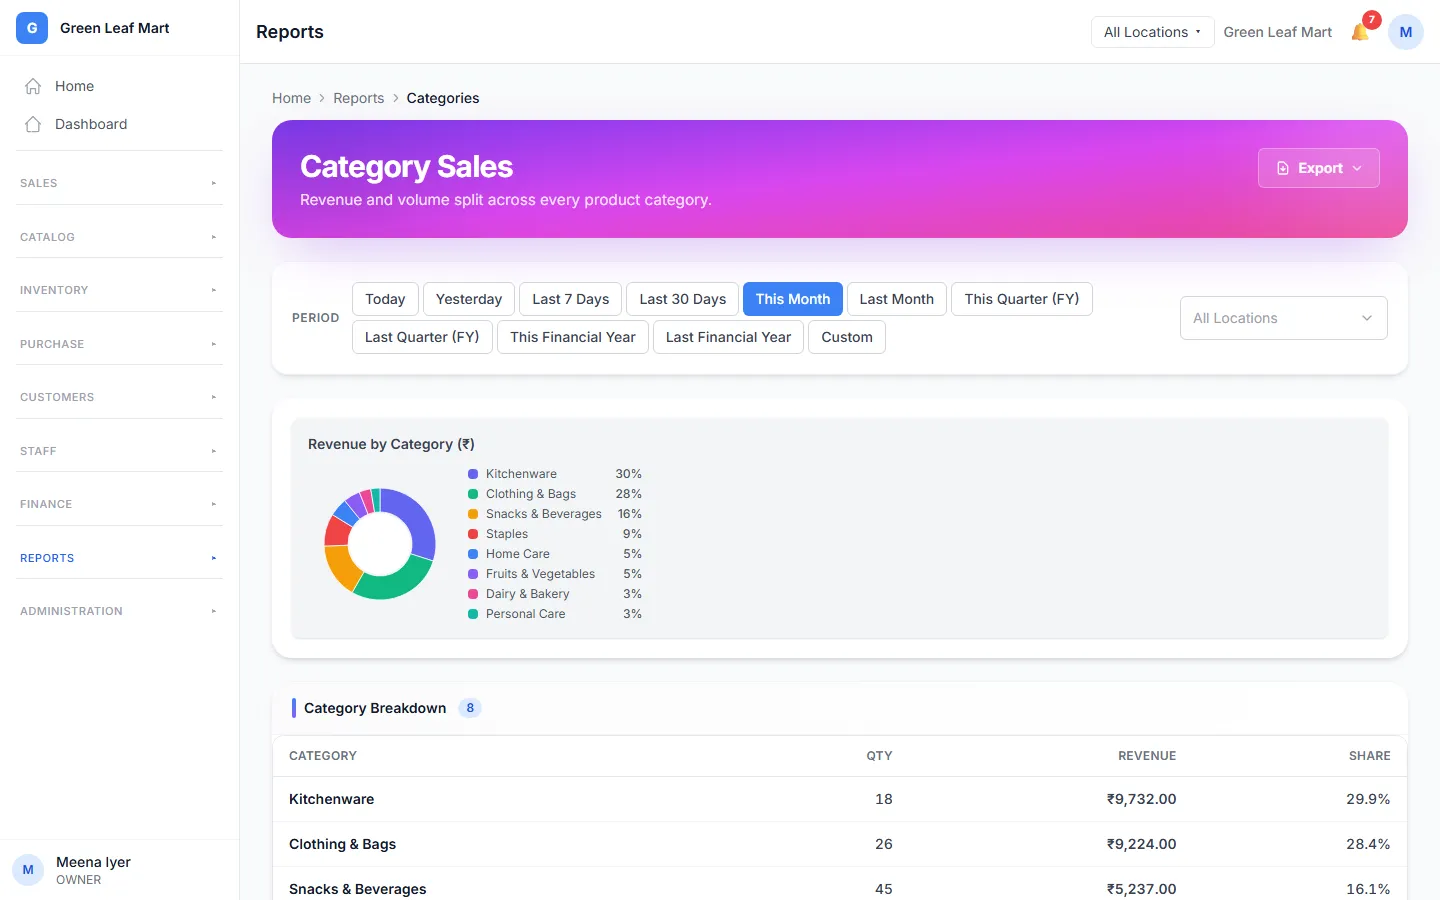Viewport: 1440px width, 900px height.
Task: Click the Clothing & Bags legend color dot
Action: (x=473, y=494)
